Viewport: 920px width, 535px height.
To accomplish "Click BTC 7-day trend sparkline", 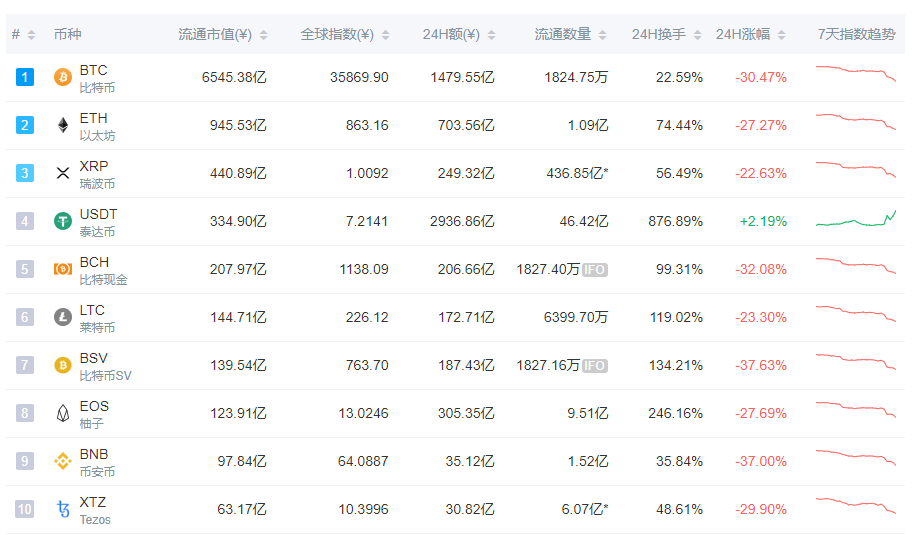I will pyautogui.click(x=856, y=73).
